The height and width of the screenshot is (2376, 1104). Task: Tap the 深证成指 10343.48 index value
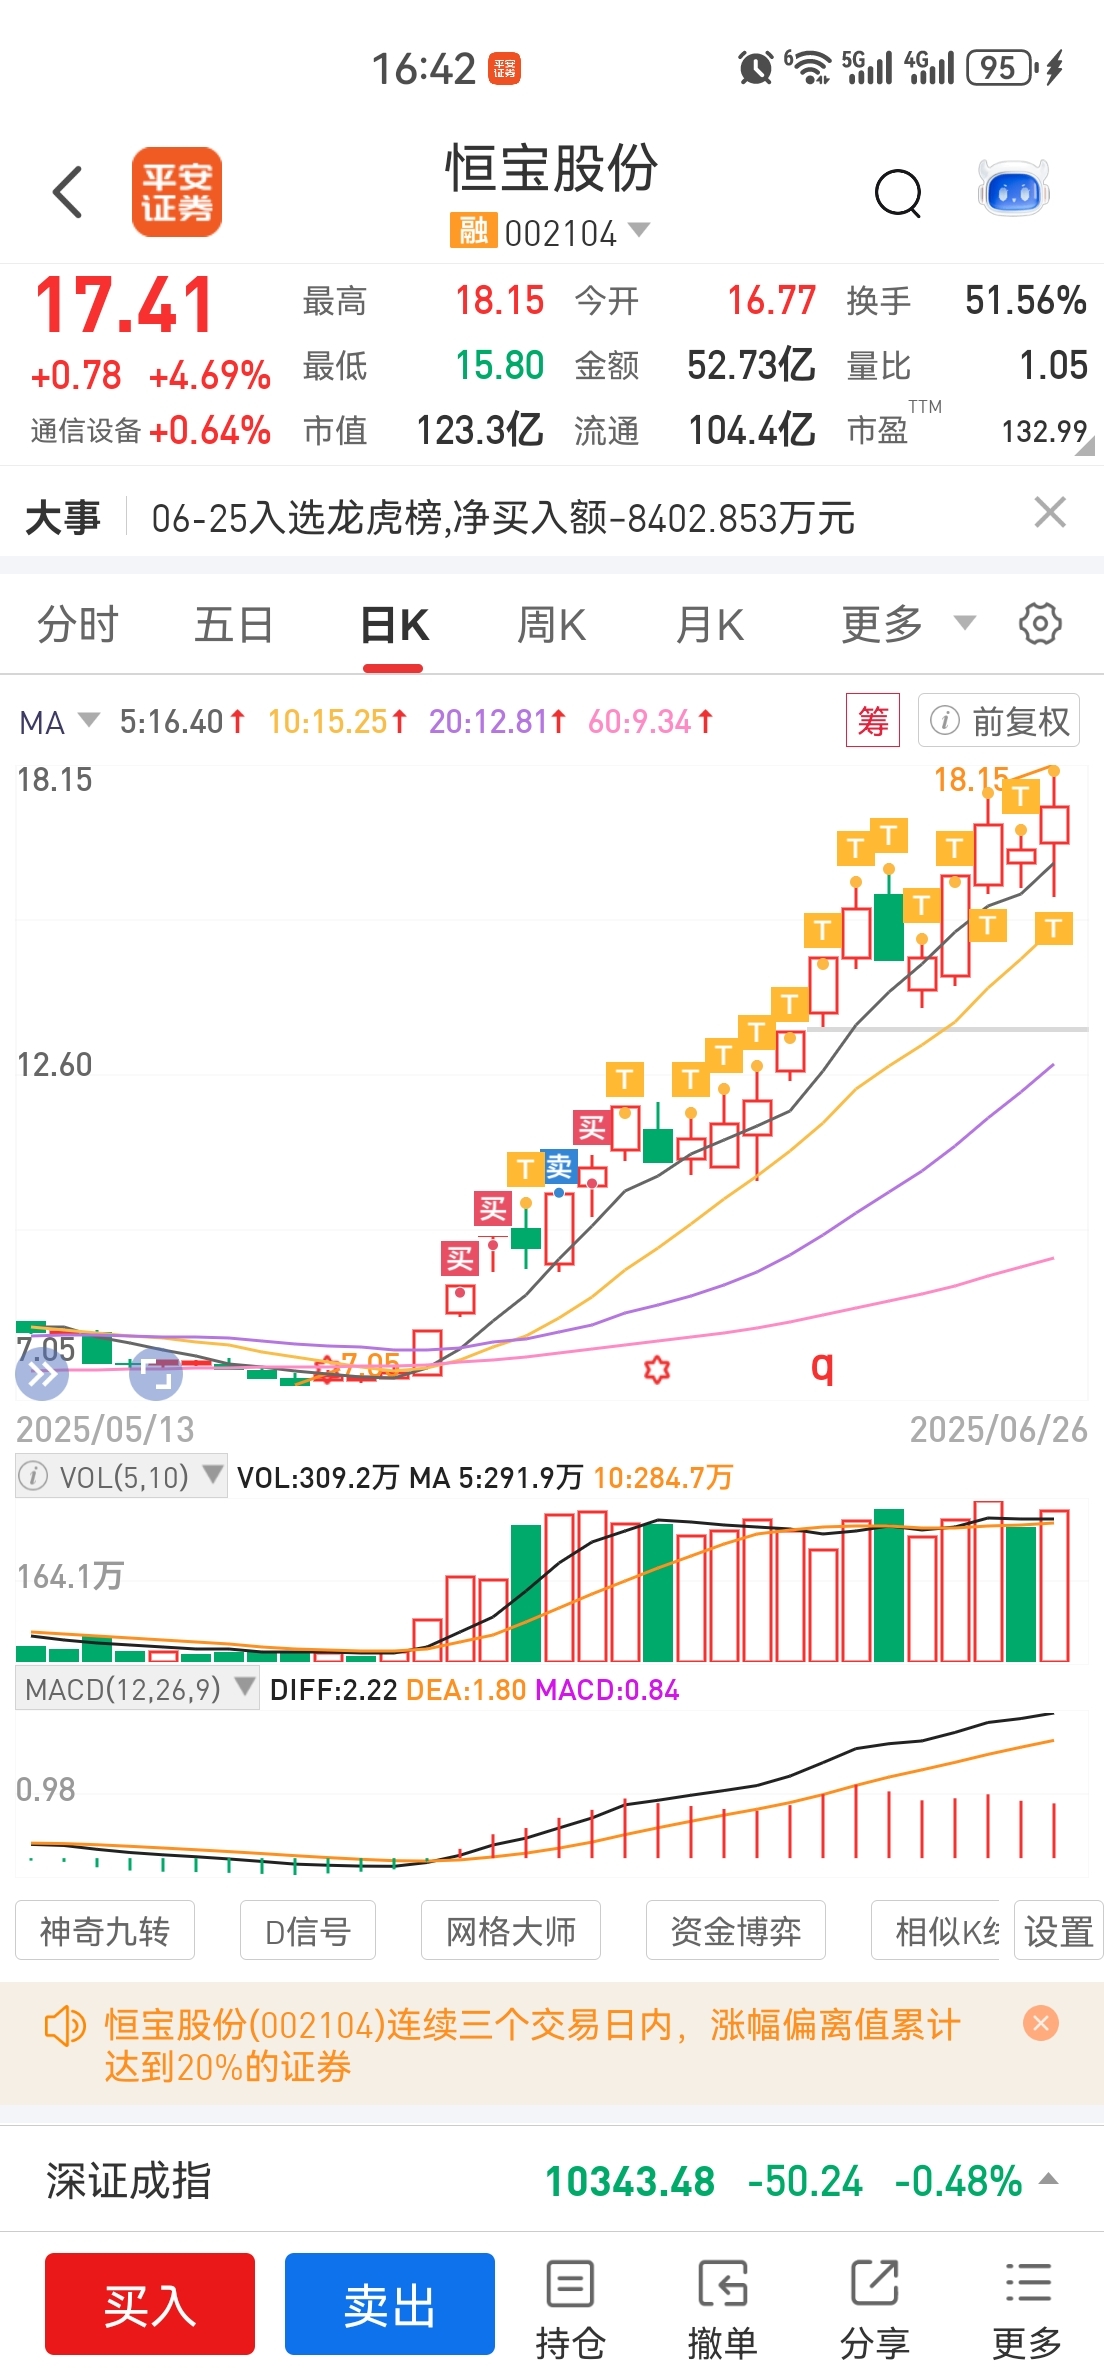click(x=630, y=2181)
